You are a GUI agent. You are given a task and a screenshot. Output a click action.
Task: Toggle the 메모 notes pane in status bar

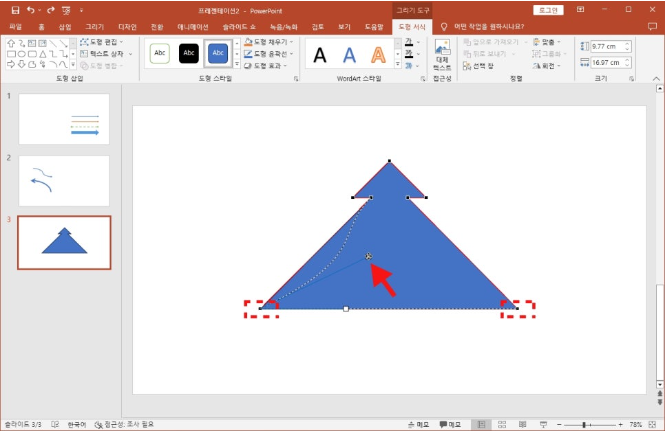click(417, 424)
